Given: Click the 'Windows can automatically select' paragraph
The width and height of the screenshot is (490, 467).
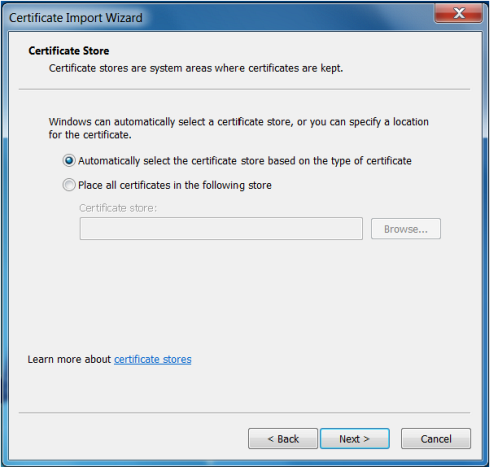Looking at the screenshot, I should [x=239, y=128].
